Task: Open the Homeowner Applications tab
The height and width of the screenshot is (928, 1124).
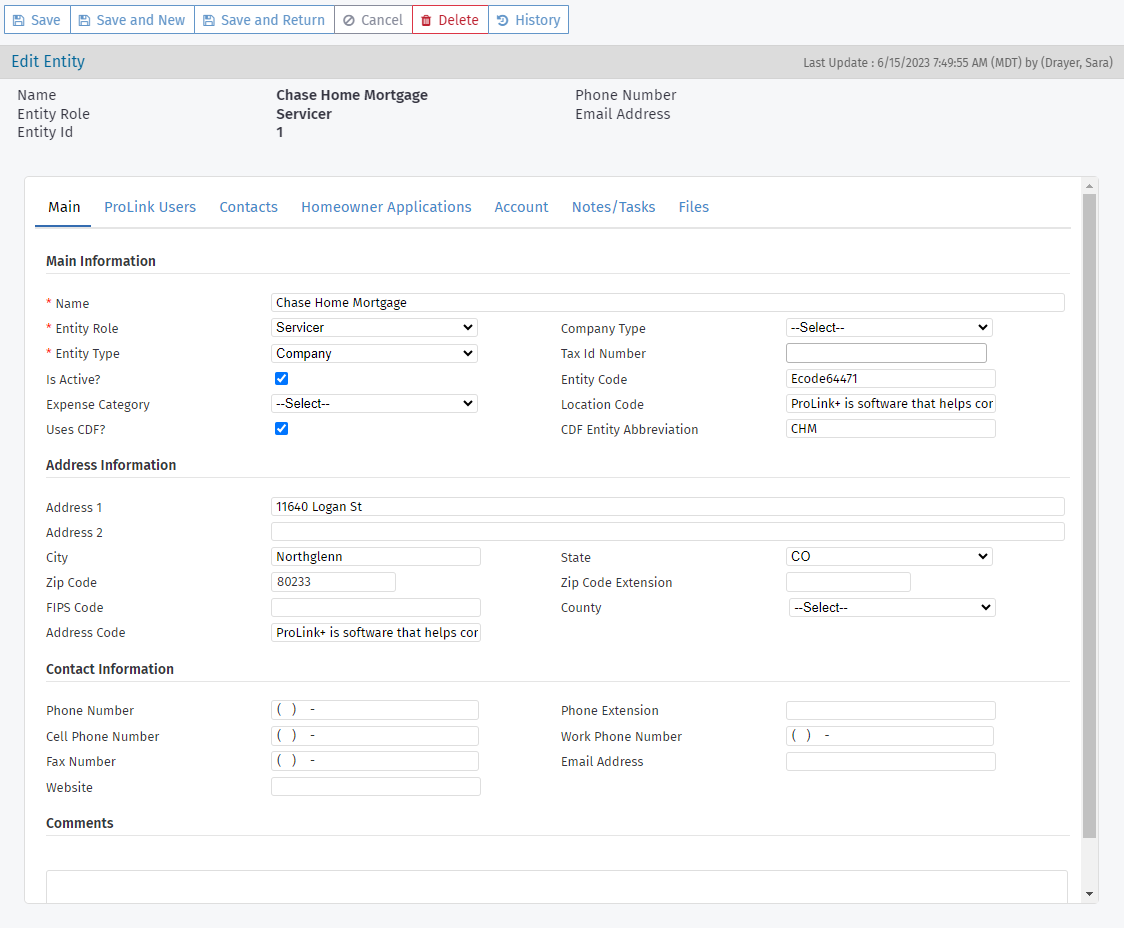Action: click(x=386, y=207)
